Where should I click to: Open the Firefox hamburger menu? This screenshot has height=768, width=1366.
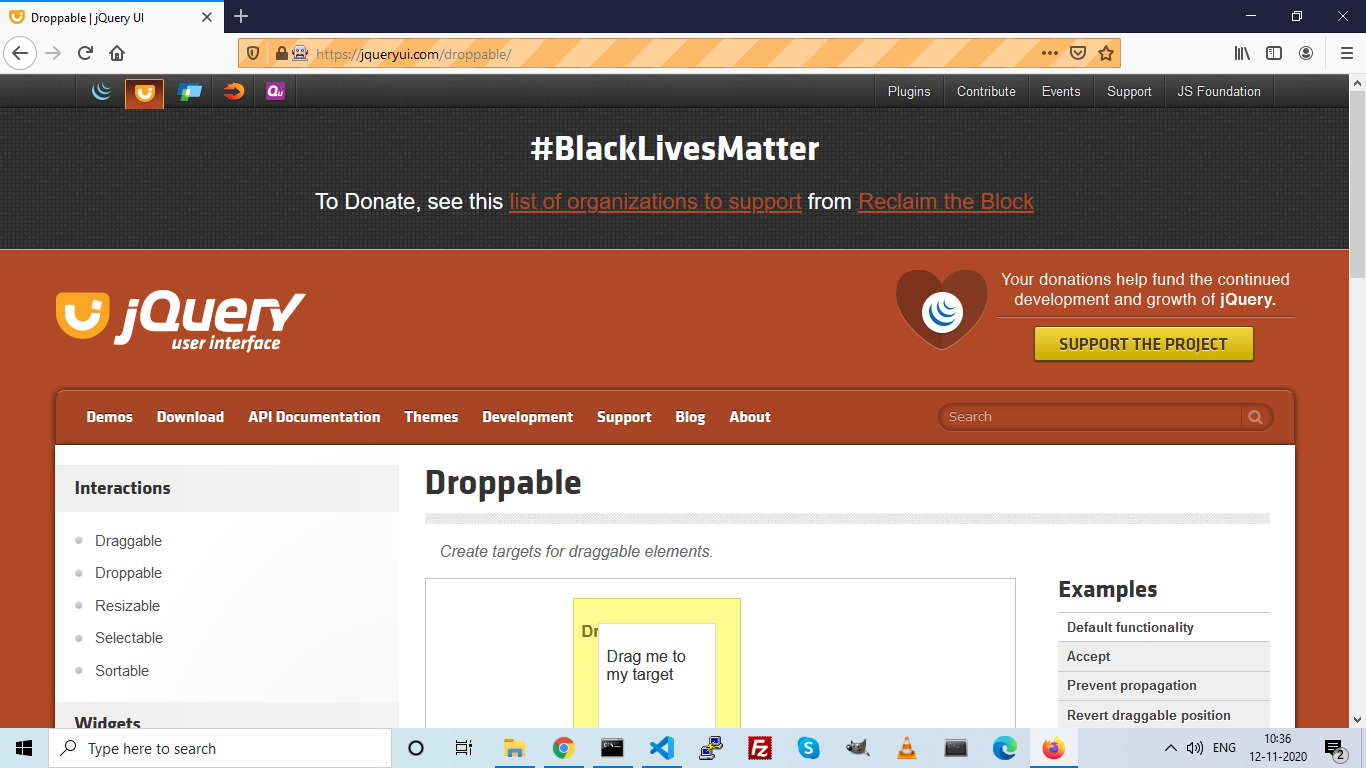click(x=1346, y=53)
